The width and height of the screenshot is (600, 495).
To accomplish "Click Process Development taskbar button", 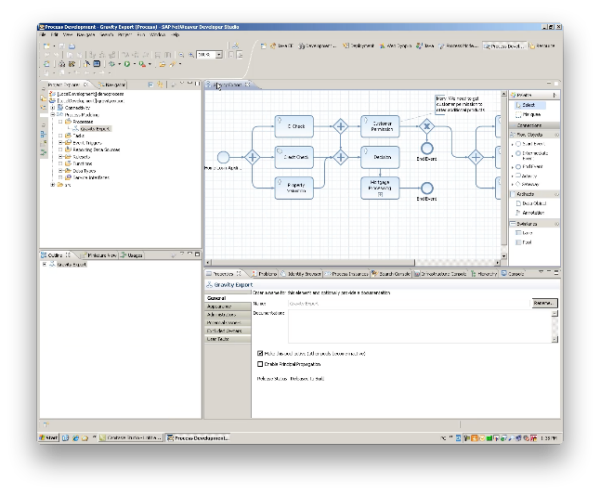I will [198, 438].
